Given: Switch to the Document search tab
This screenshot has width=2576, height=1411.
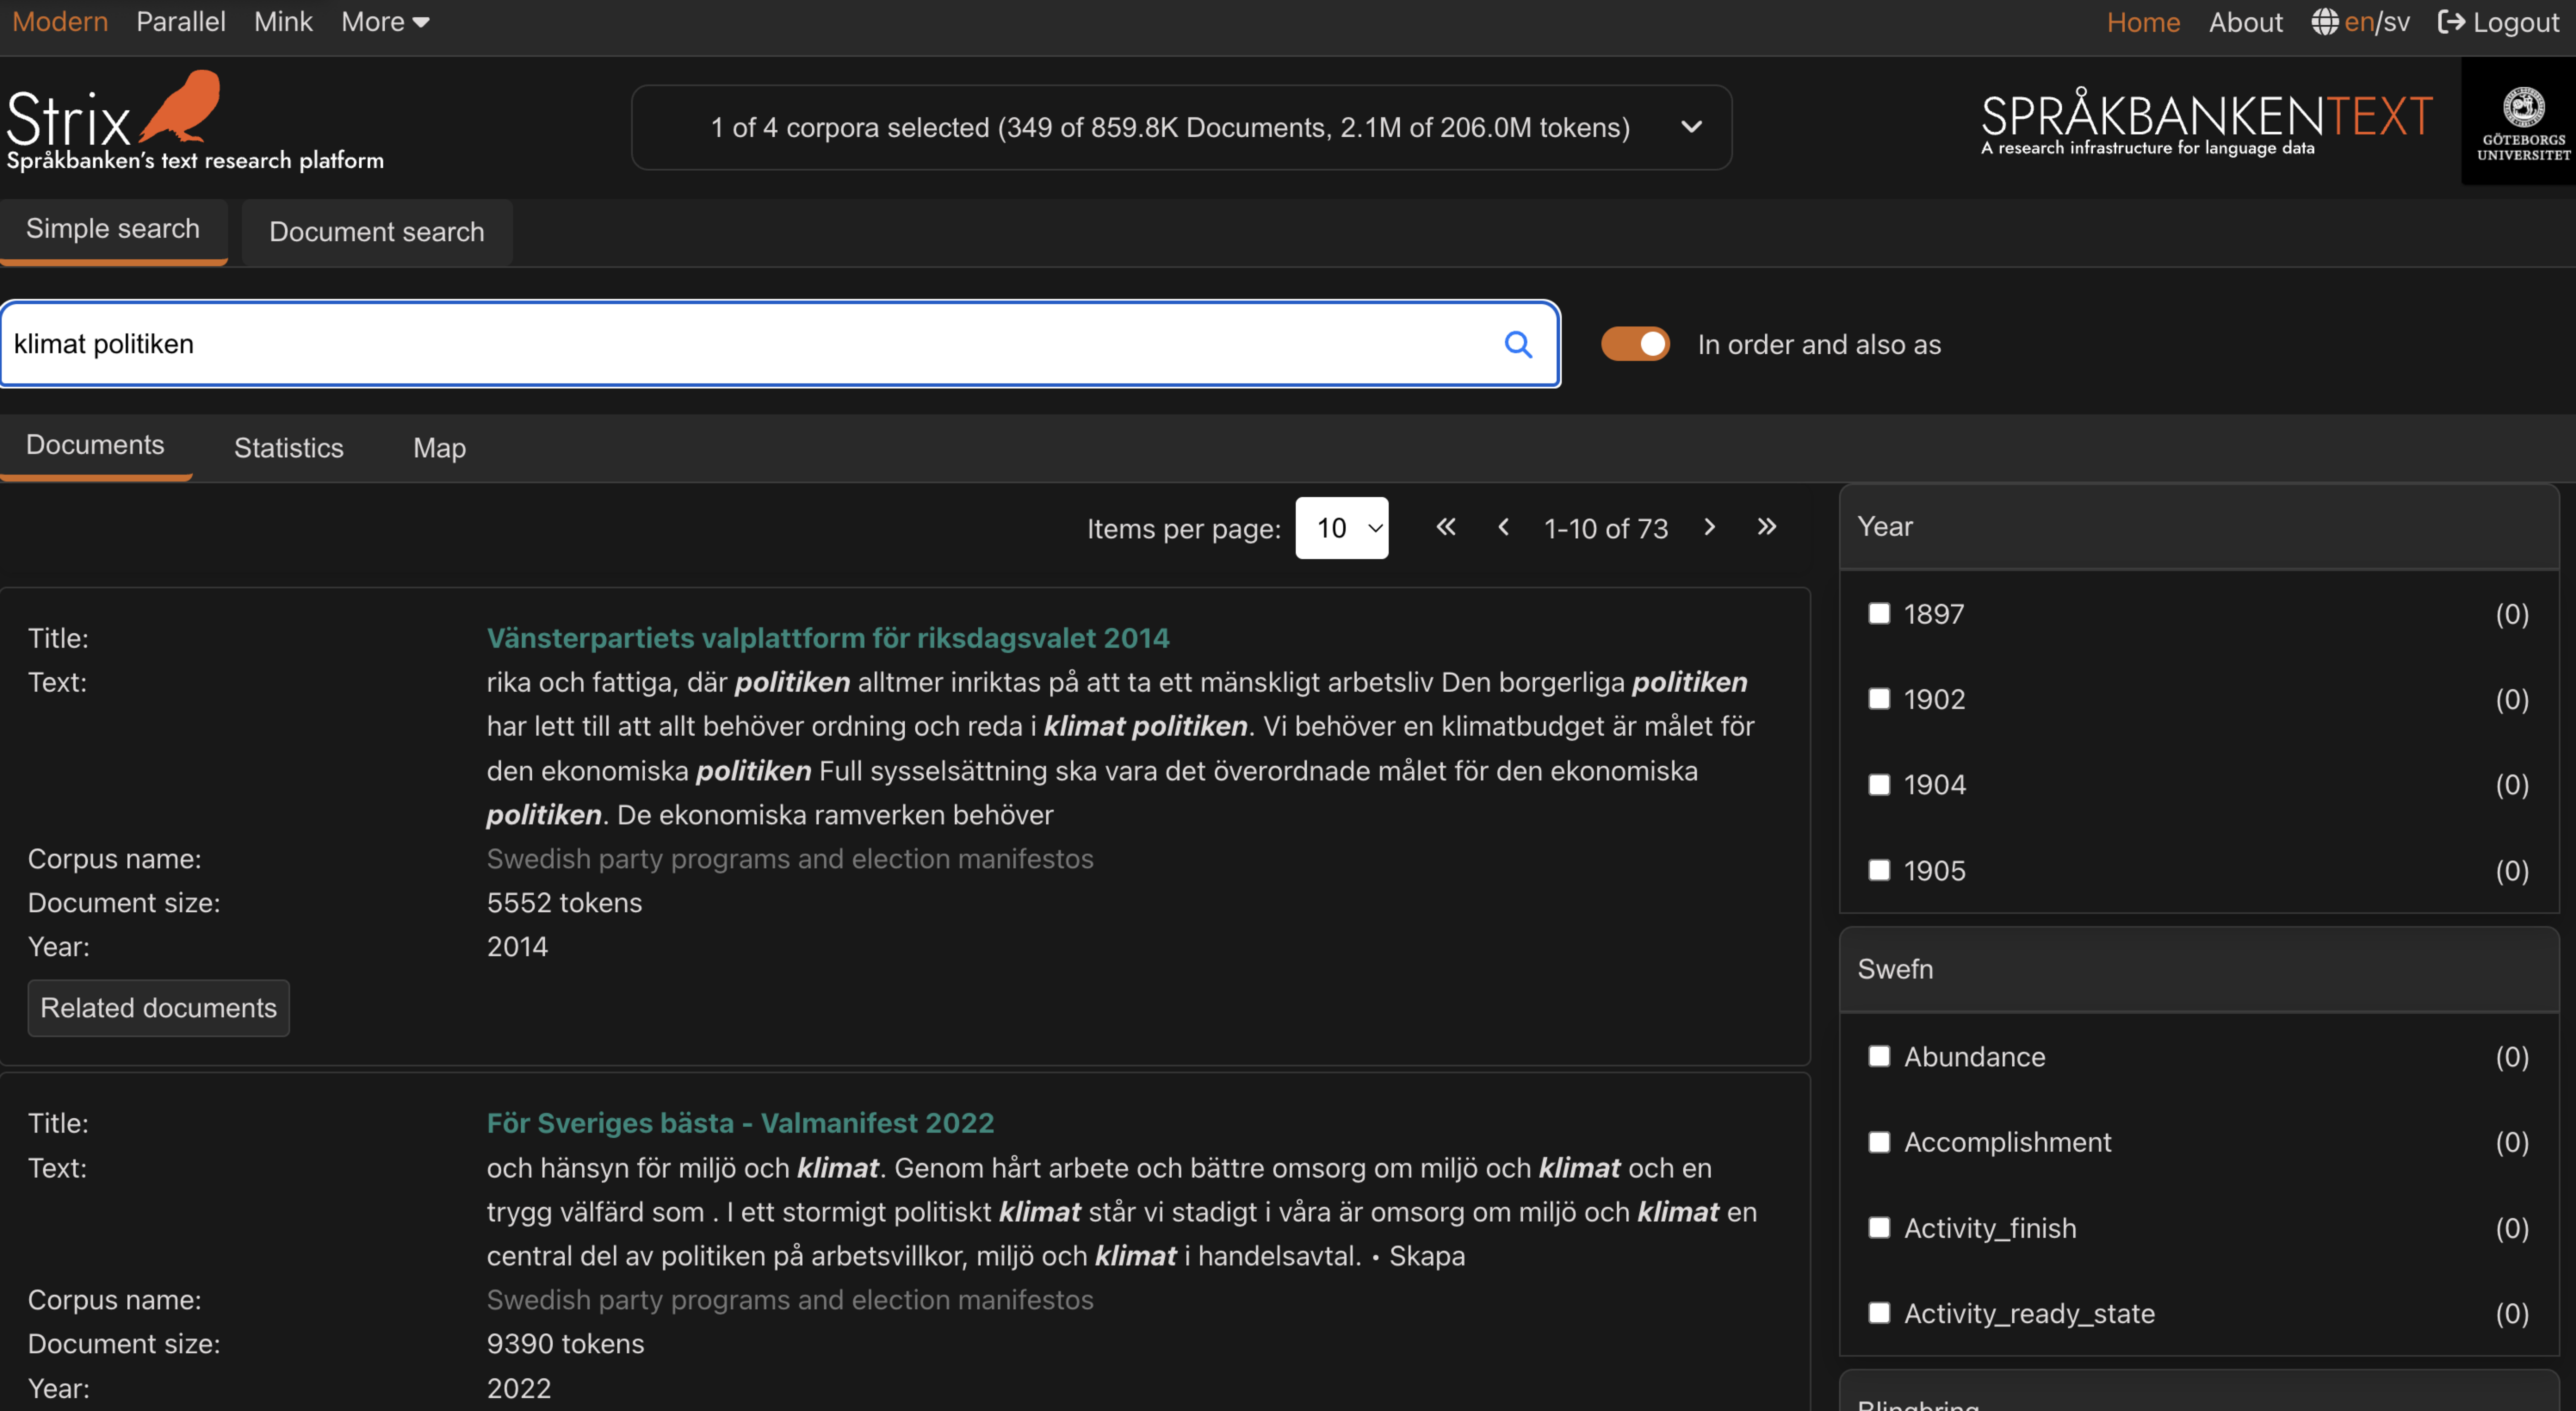Looking at the screenshot, I should pos(377,232).
